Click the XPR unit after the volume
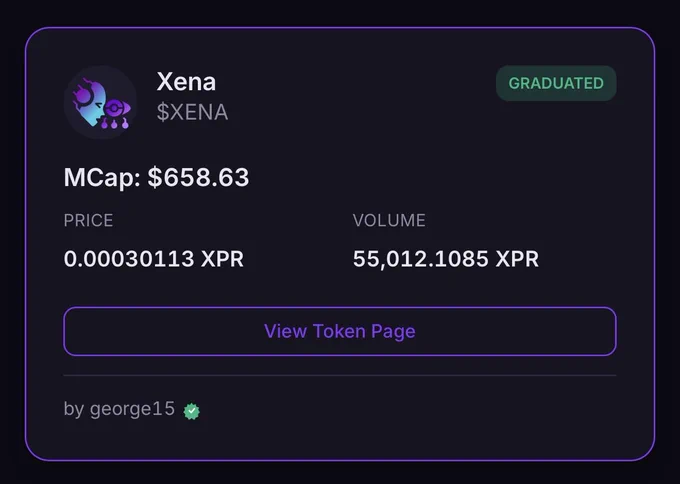Screen dimensions: 680x484 [x=517, y=259]
